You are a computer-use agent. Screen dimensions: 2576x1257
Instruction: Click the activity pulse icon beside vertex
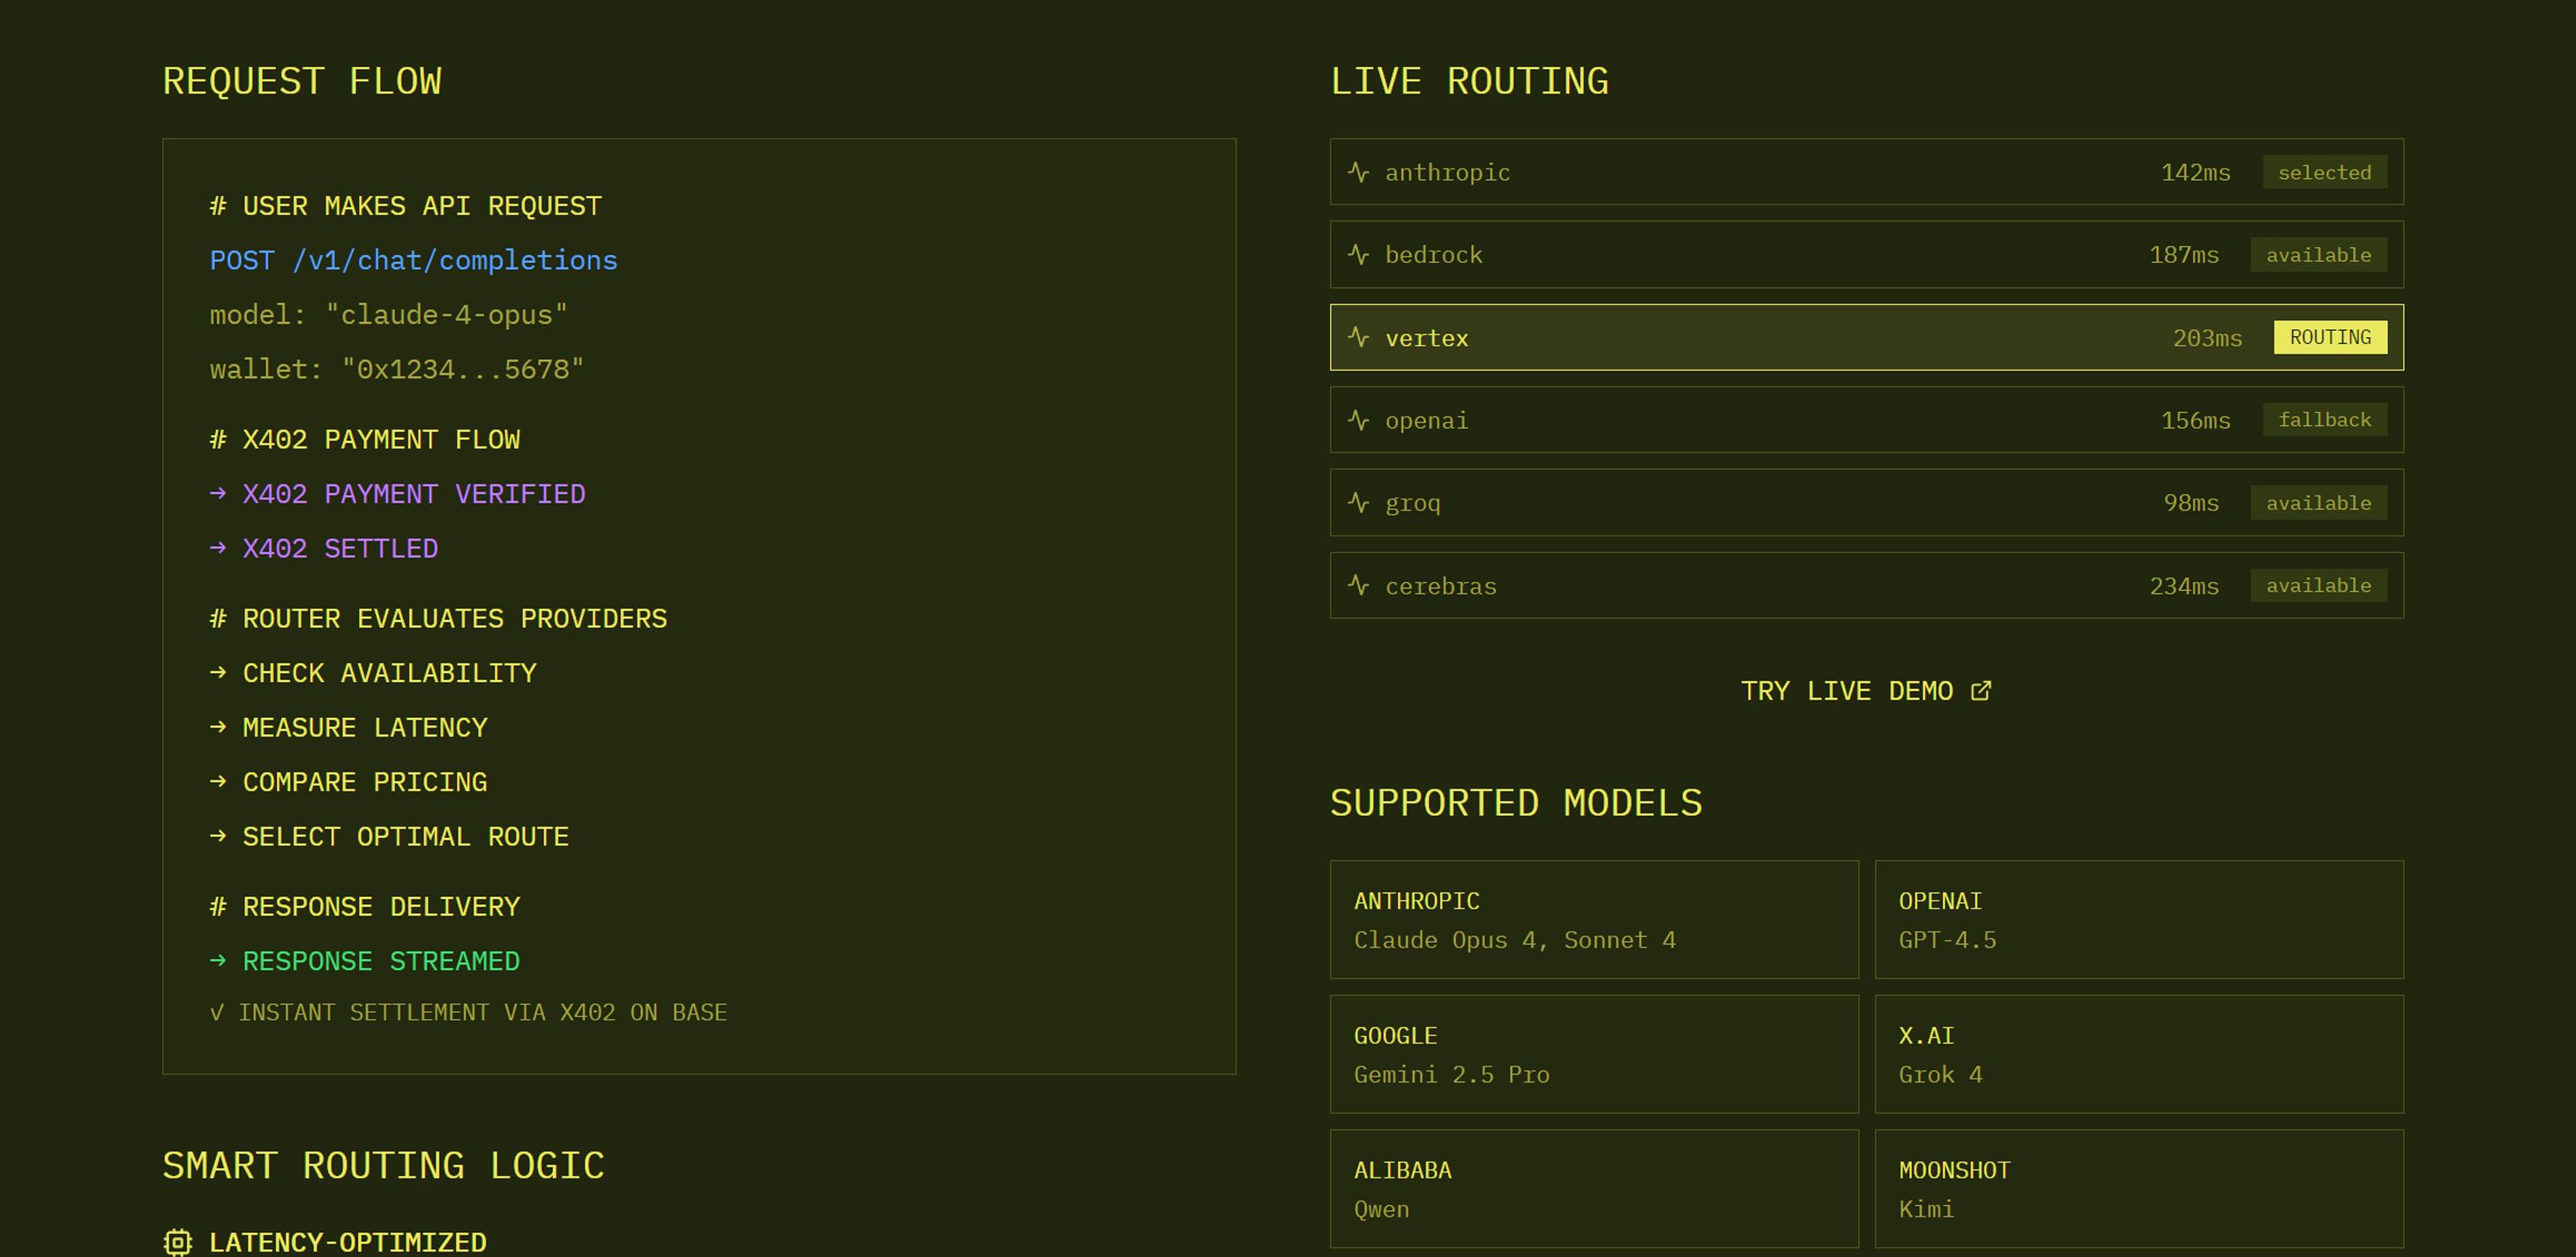coord(1358,337)
